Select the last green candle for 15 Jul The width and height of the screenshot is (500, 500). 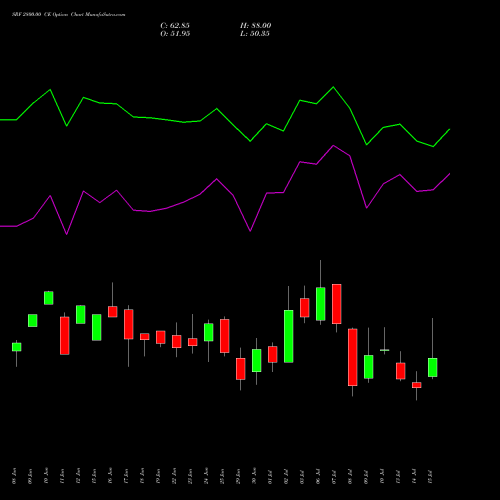tap(433, 367)
